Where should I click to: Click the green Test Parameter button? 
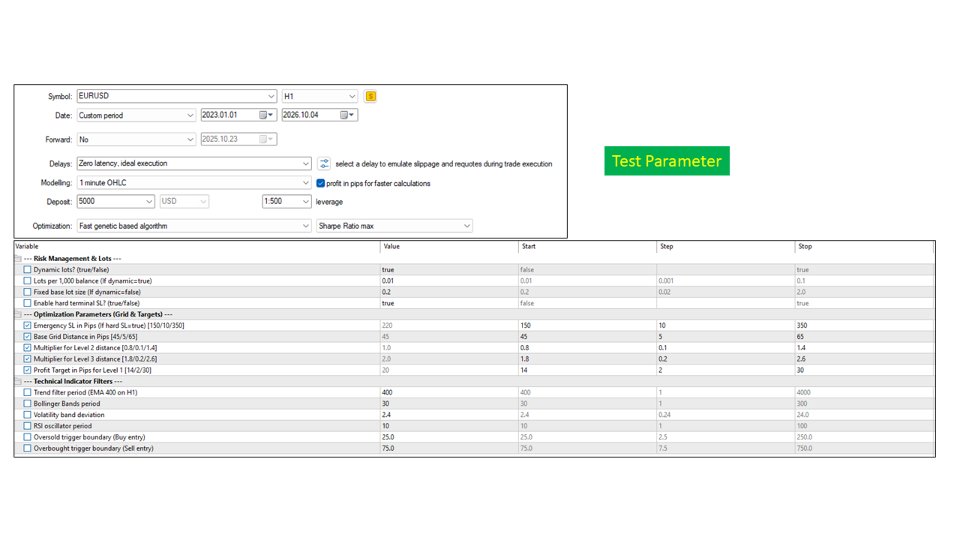click(x=667, y=161)
